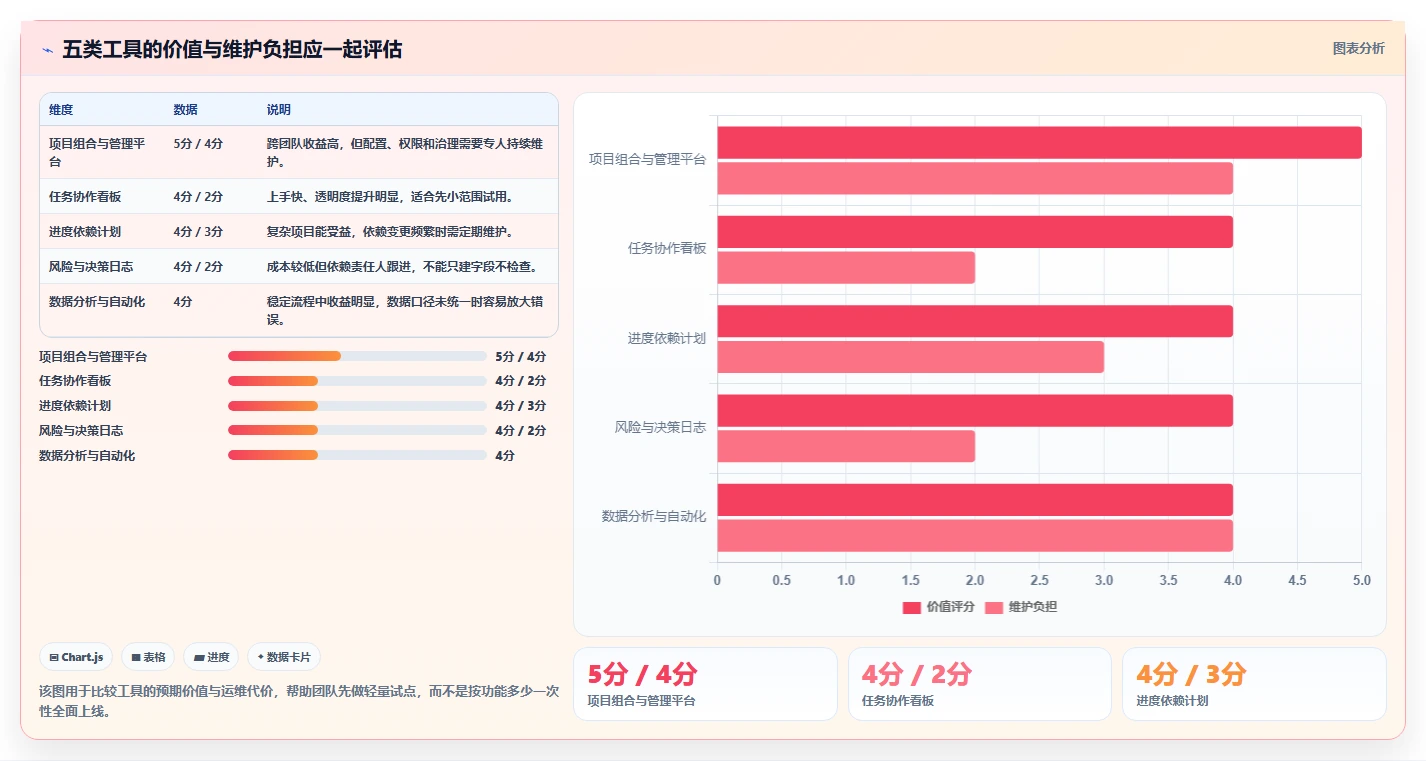Click the 进度依赖计划 label in the progress list
The image size is (1426, 761).
click(x=75, y=406)
